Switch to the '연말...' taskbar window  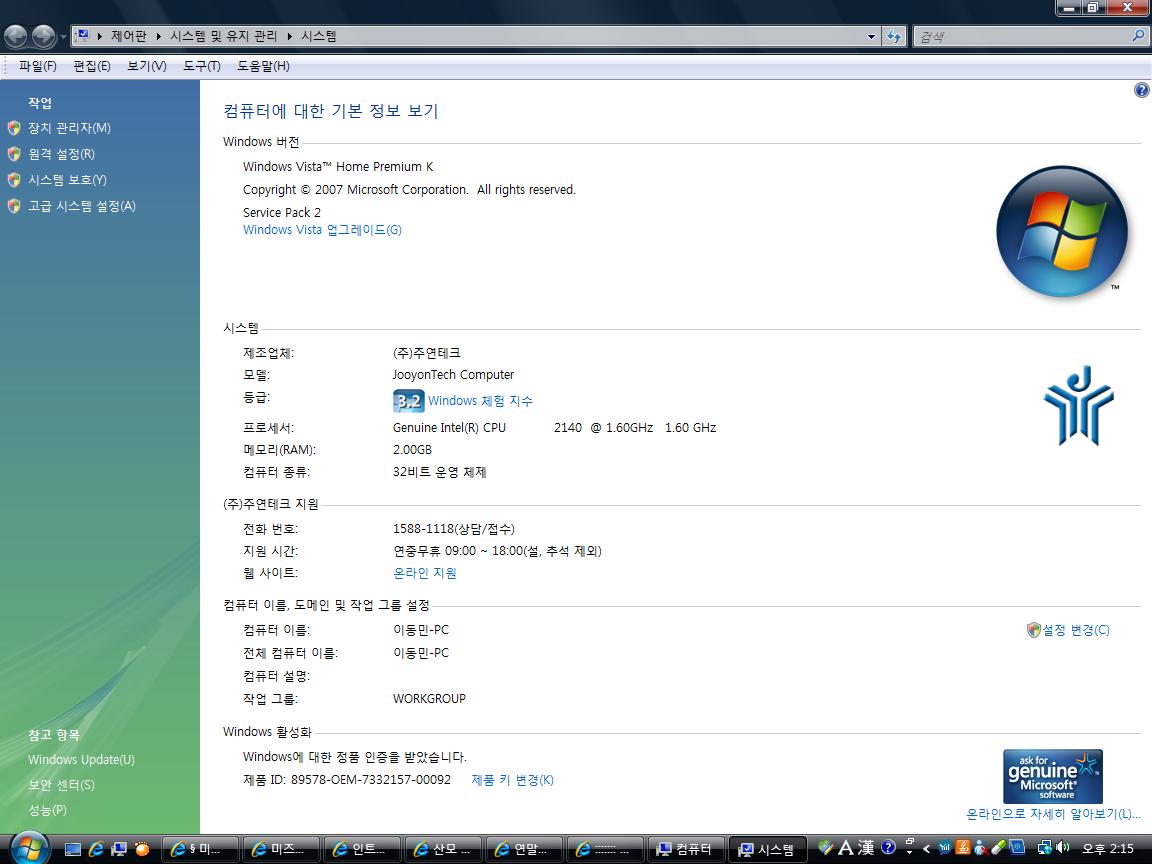[x=525, y=849]
